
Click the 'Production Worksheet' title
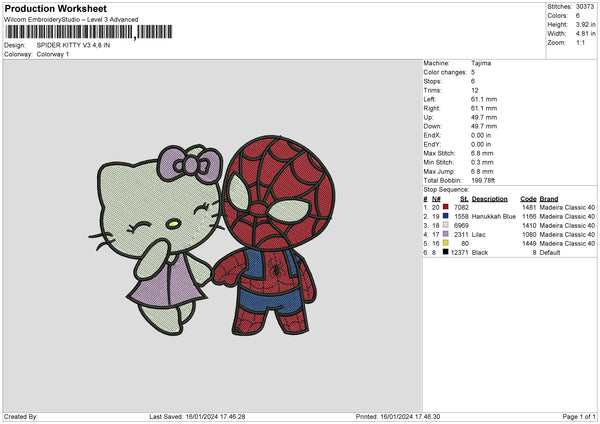coord(55,8)
